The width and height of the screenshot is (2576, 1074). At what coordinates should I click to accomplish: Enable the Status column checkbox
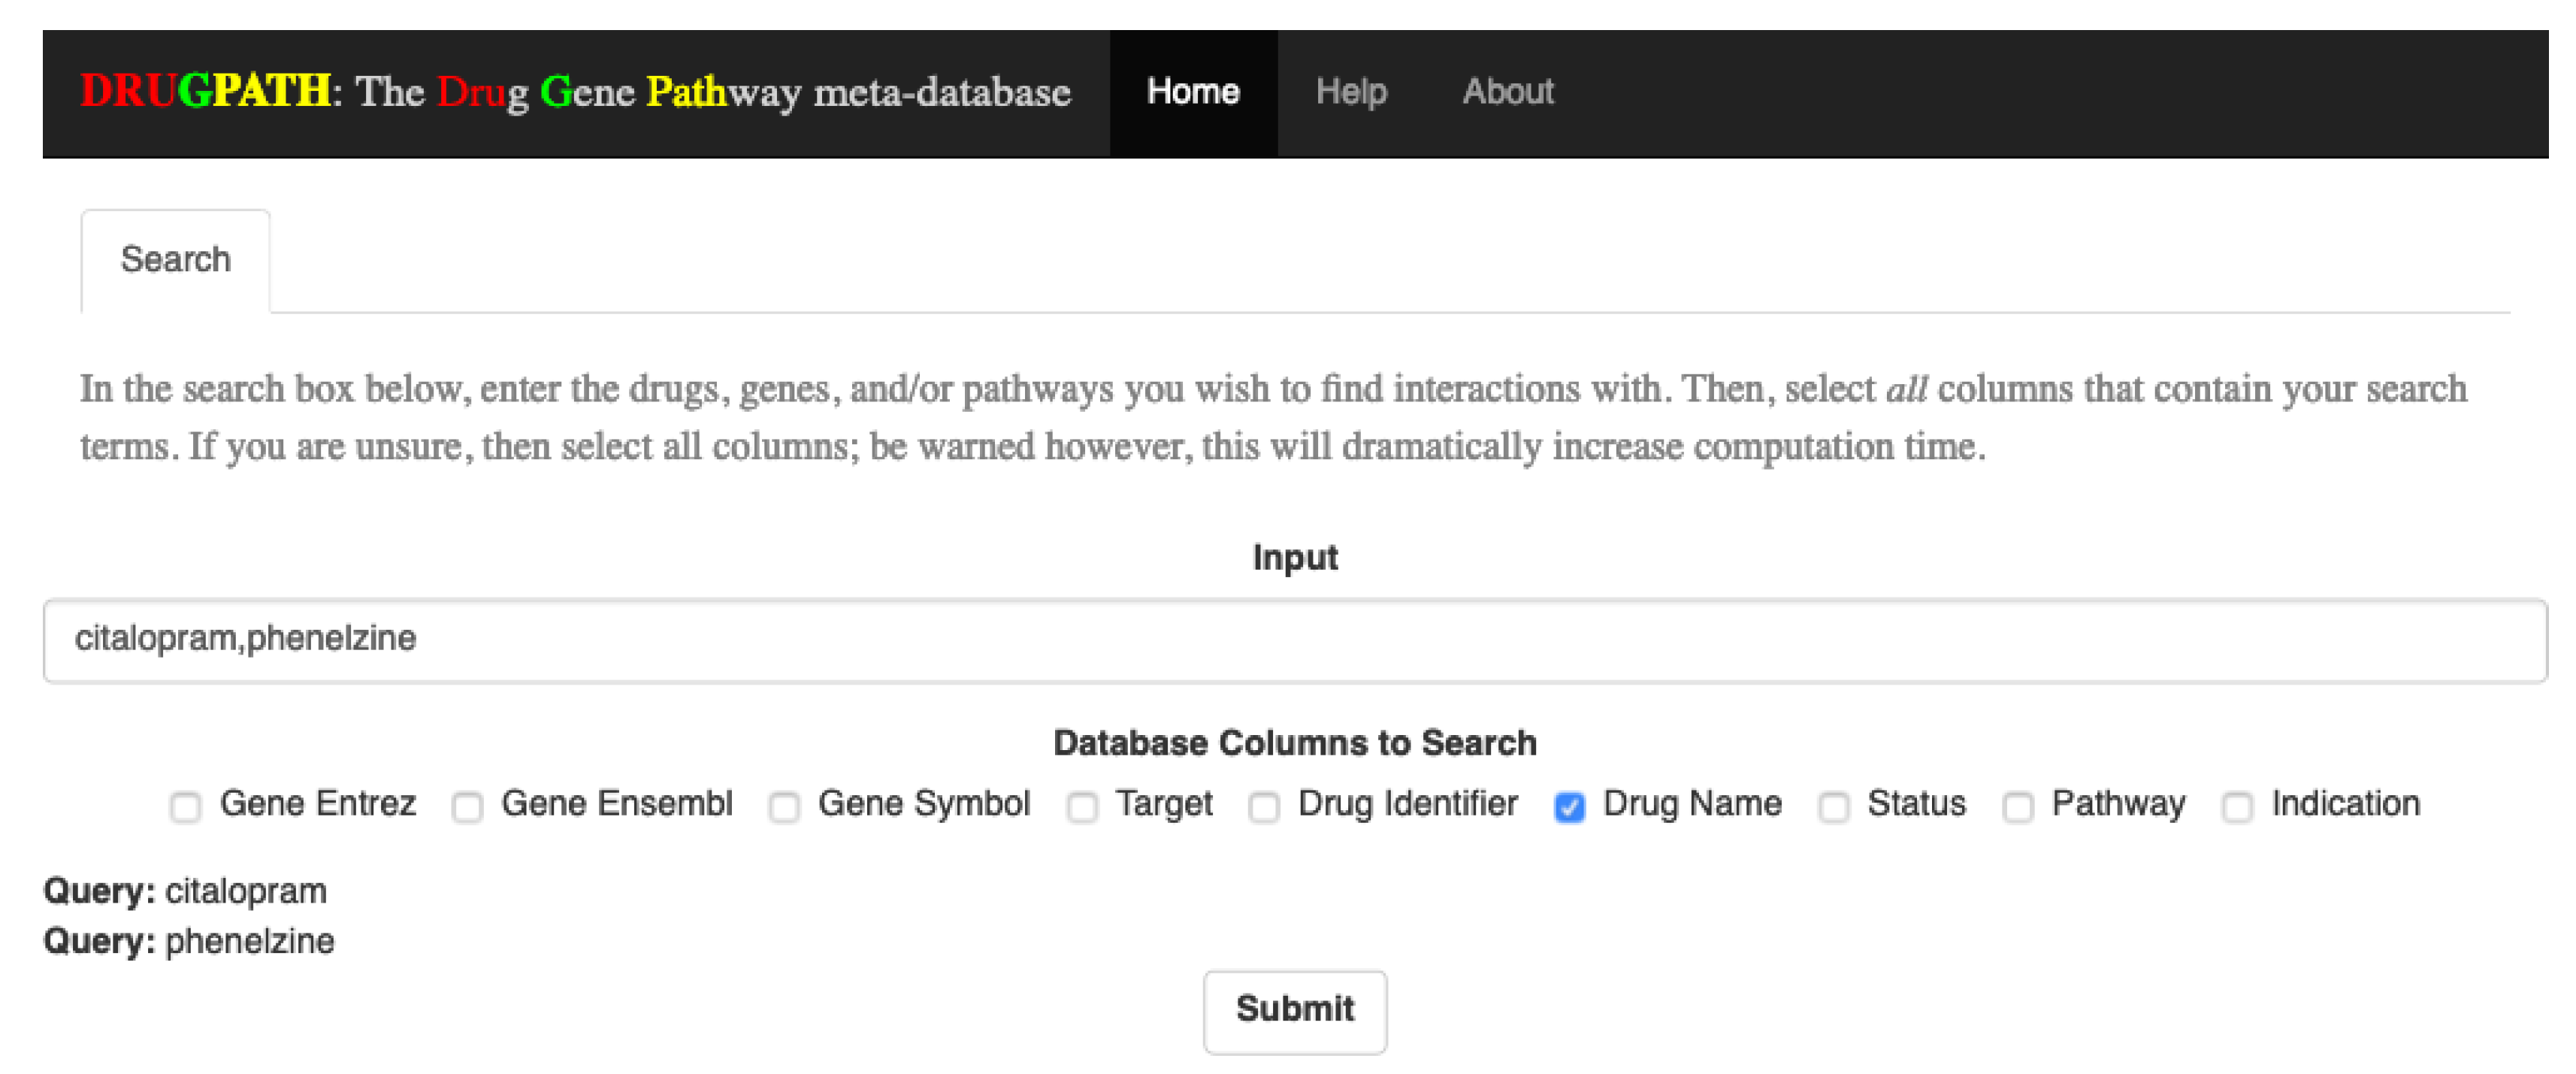1834,806
